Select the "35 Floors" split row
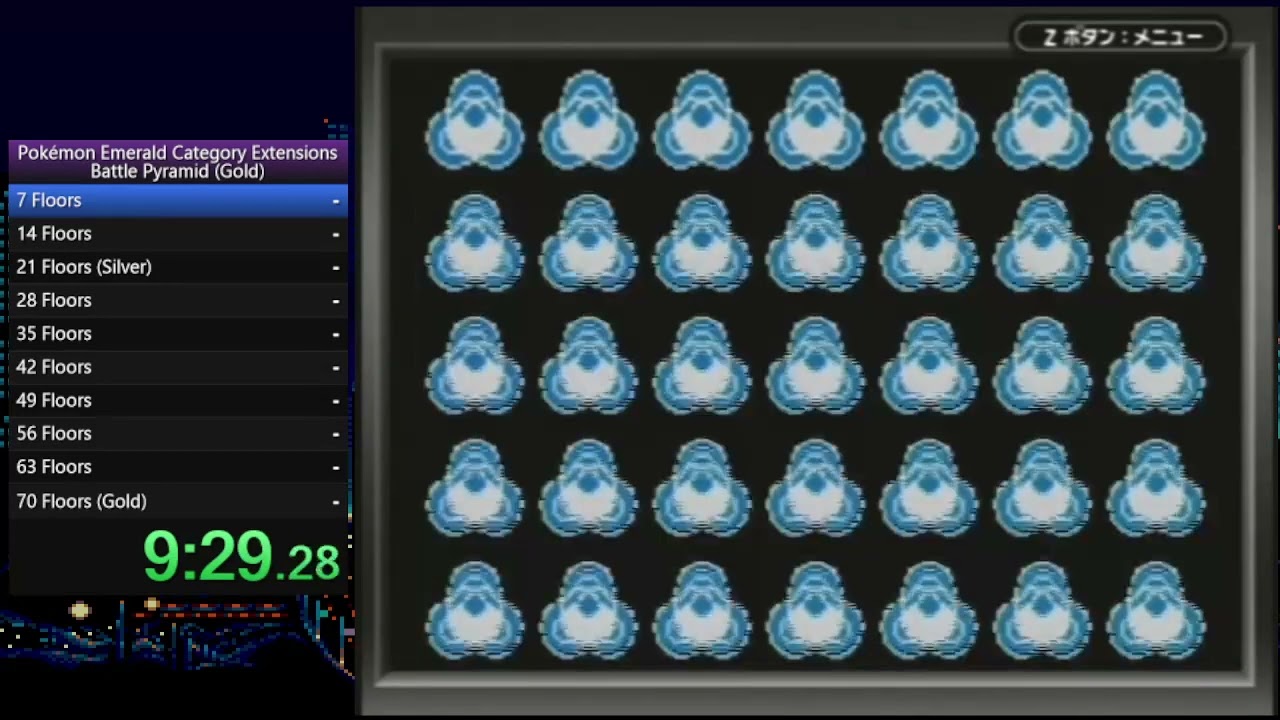Image resolution: width=1280 pixels, height=720 pixels. coord(178,334)
